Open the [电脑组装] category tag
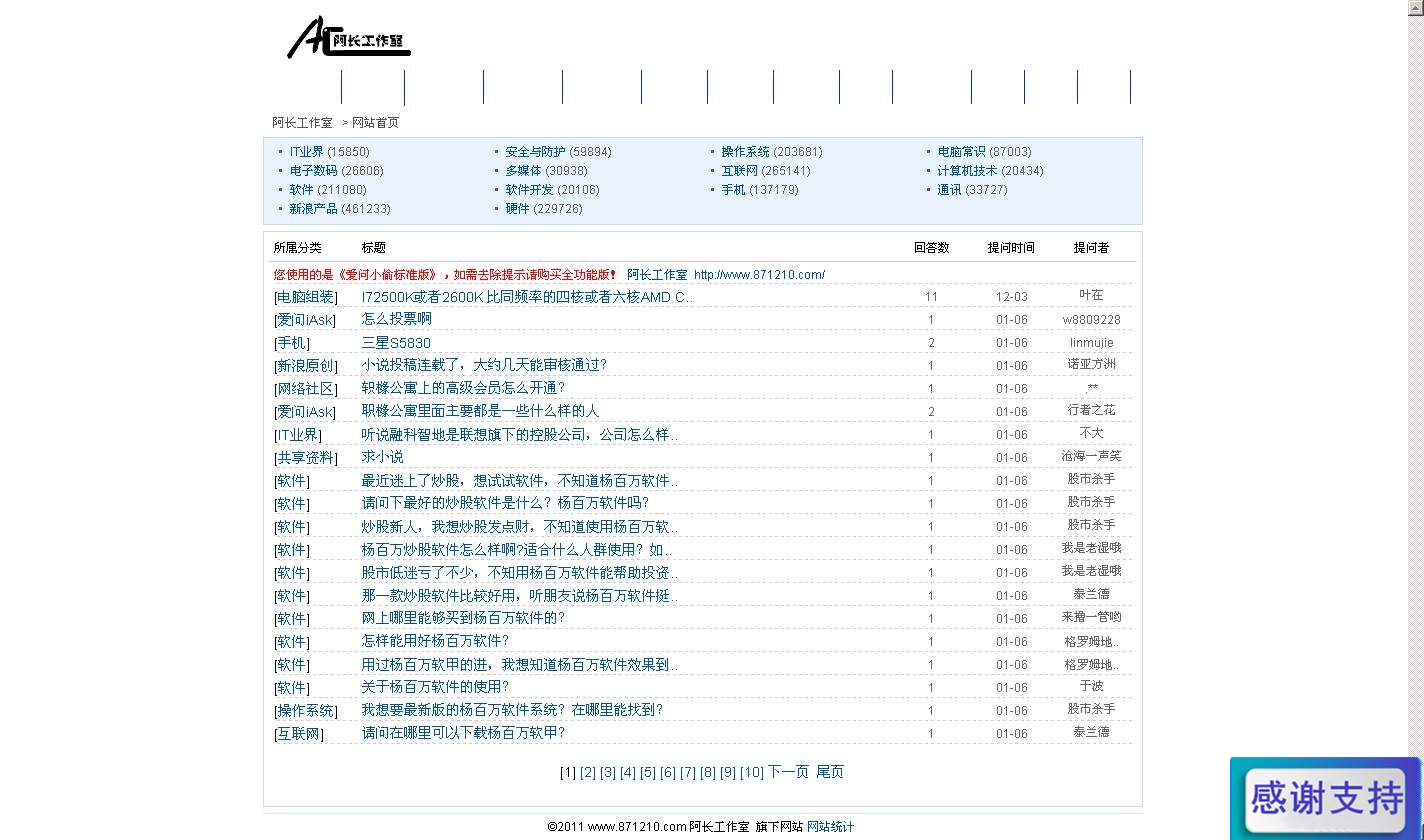1424x840 pixels. tap(306, 297)
